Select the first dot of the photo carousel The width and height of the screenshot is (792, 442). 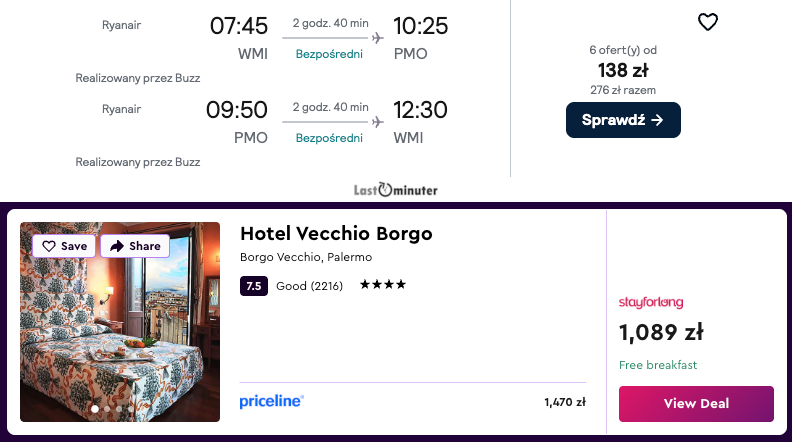[x=95, y=409]
